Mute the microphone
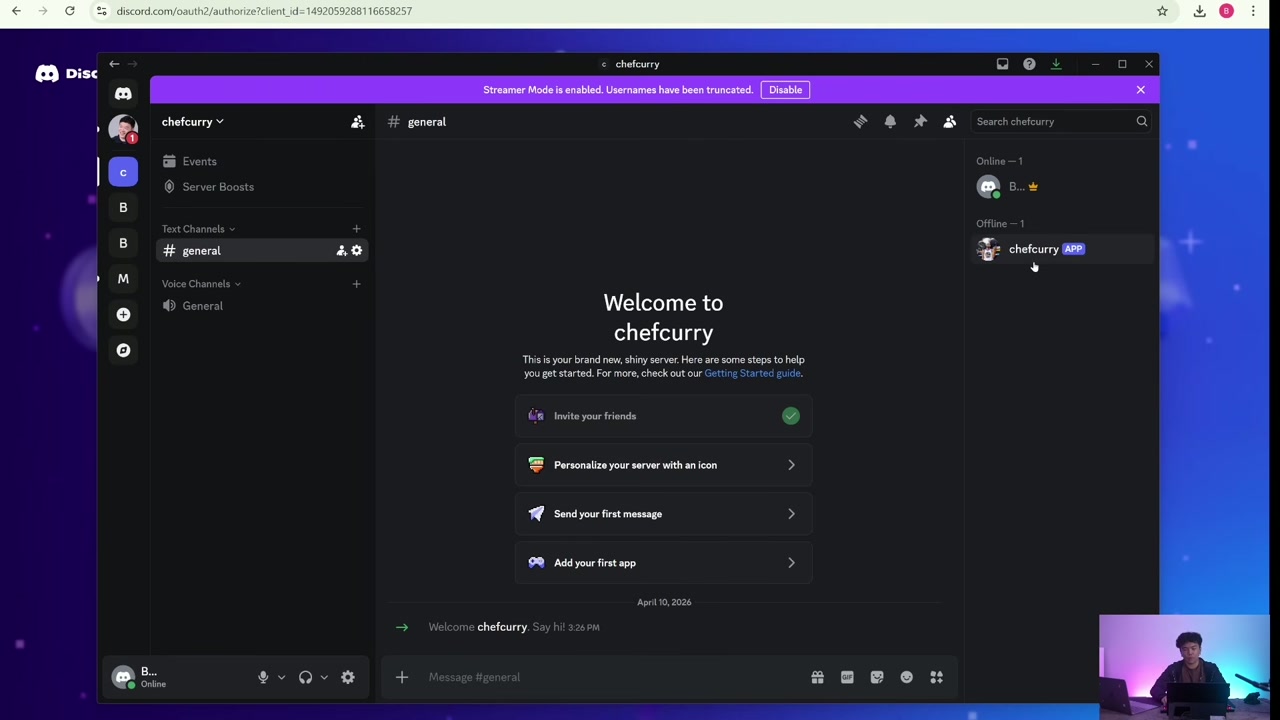 click(x=263, y=677)
